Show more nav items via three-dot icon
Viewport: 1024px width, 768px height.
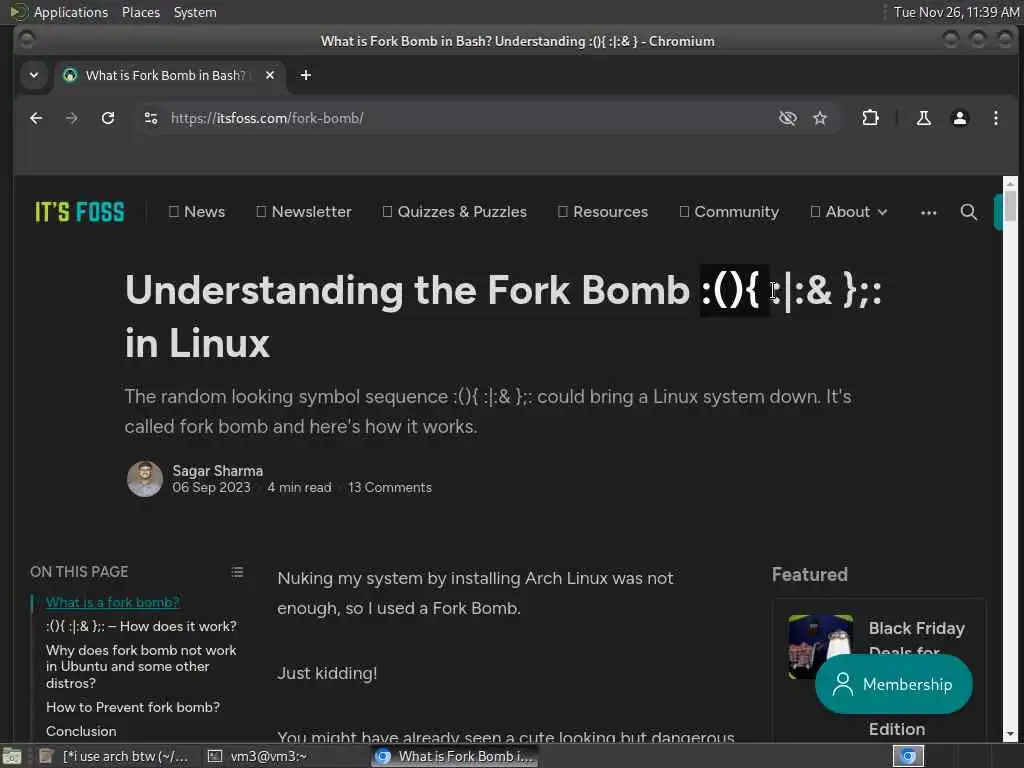coord(929,212)
